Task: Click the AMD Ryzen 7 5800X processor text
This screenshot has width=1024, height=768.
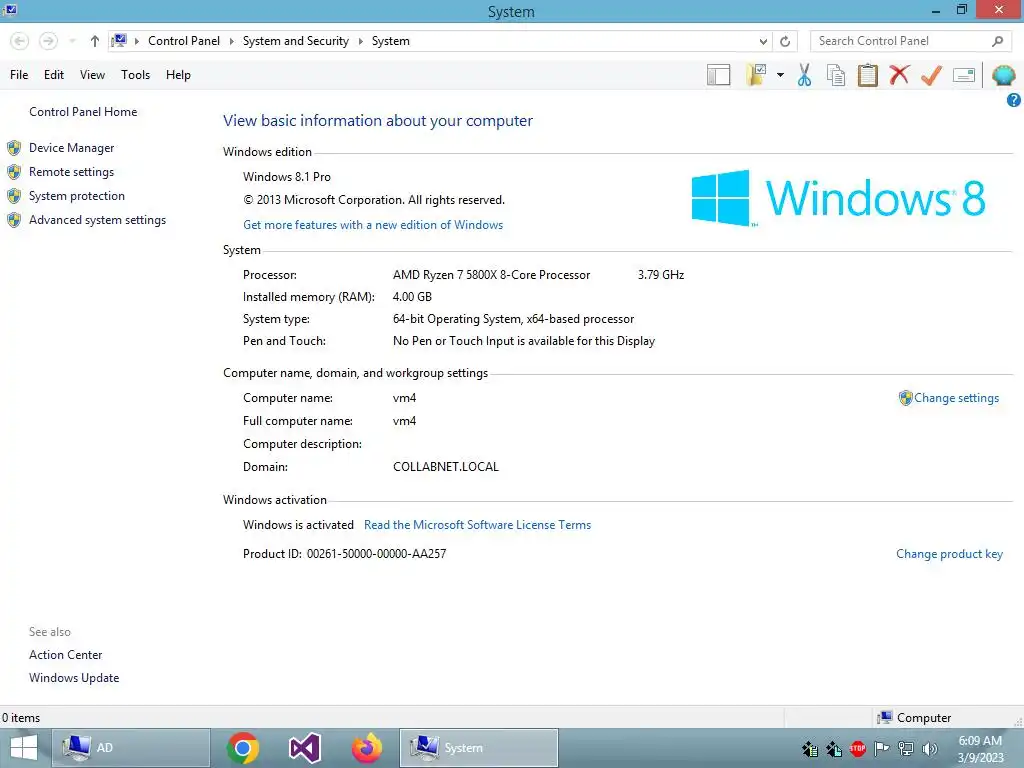Action: click(x=491, y=275)
